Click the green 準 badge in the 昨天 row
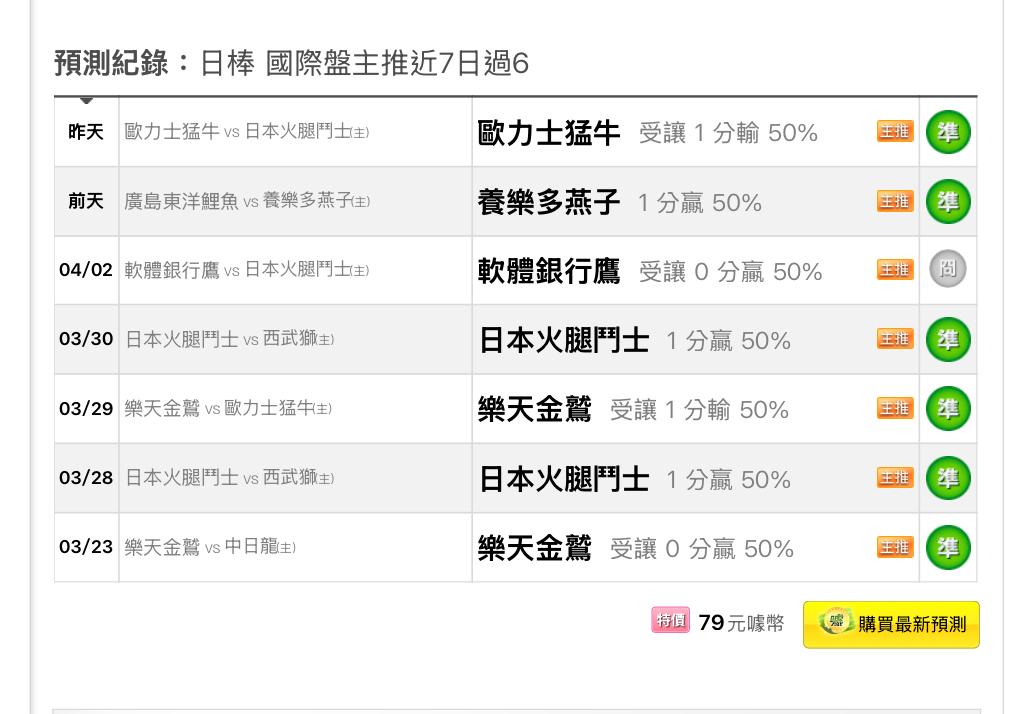This screenshot has height=714, width=1016. pos(947,132)
